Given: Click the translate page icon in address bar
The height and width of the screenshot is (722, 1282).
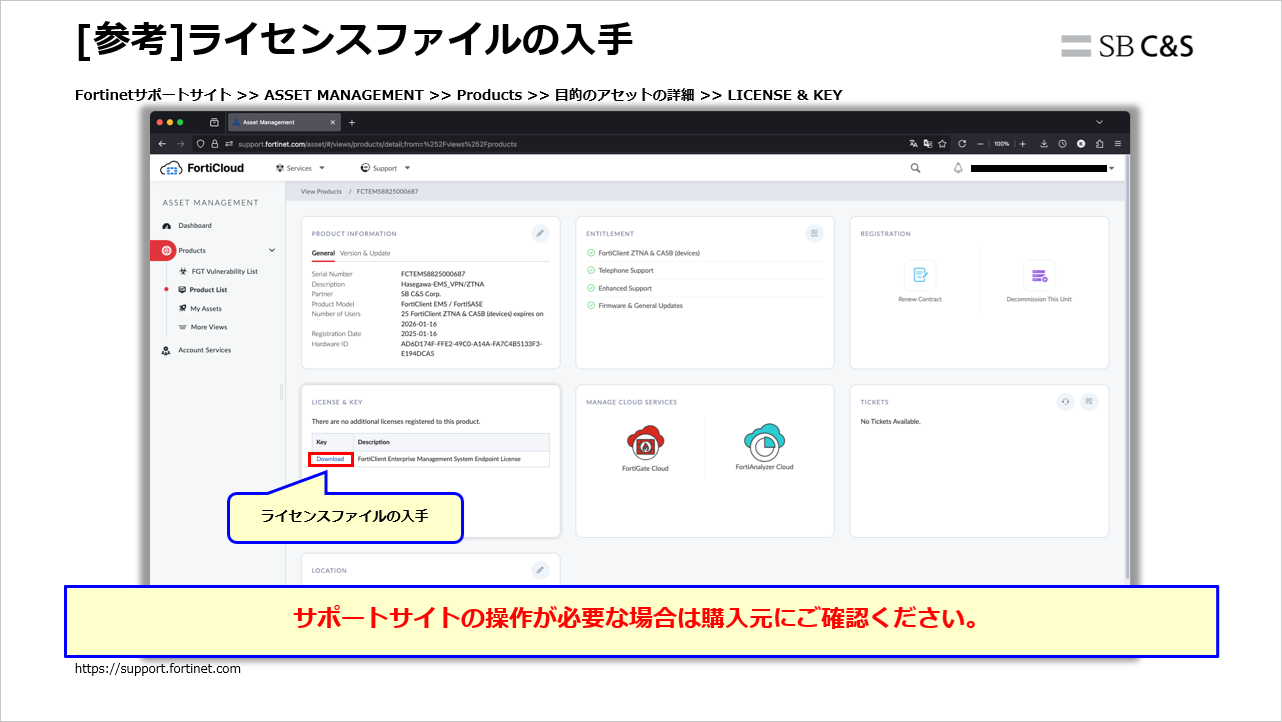Looking at the screenshot, I should 913,144.
